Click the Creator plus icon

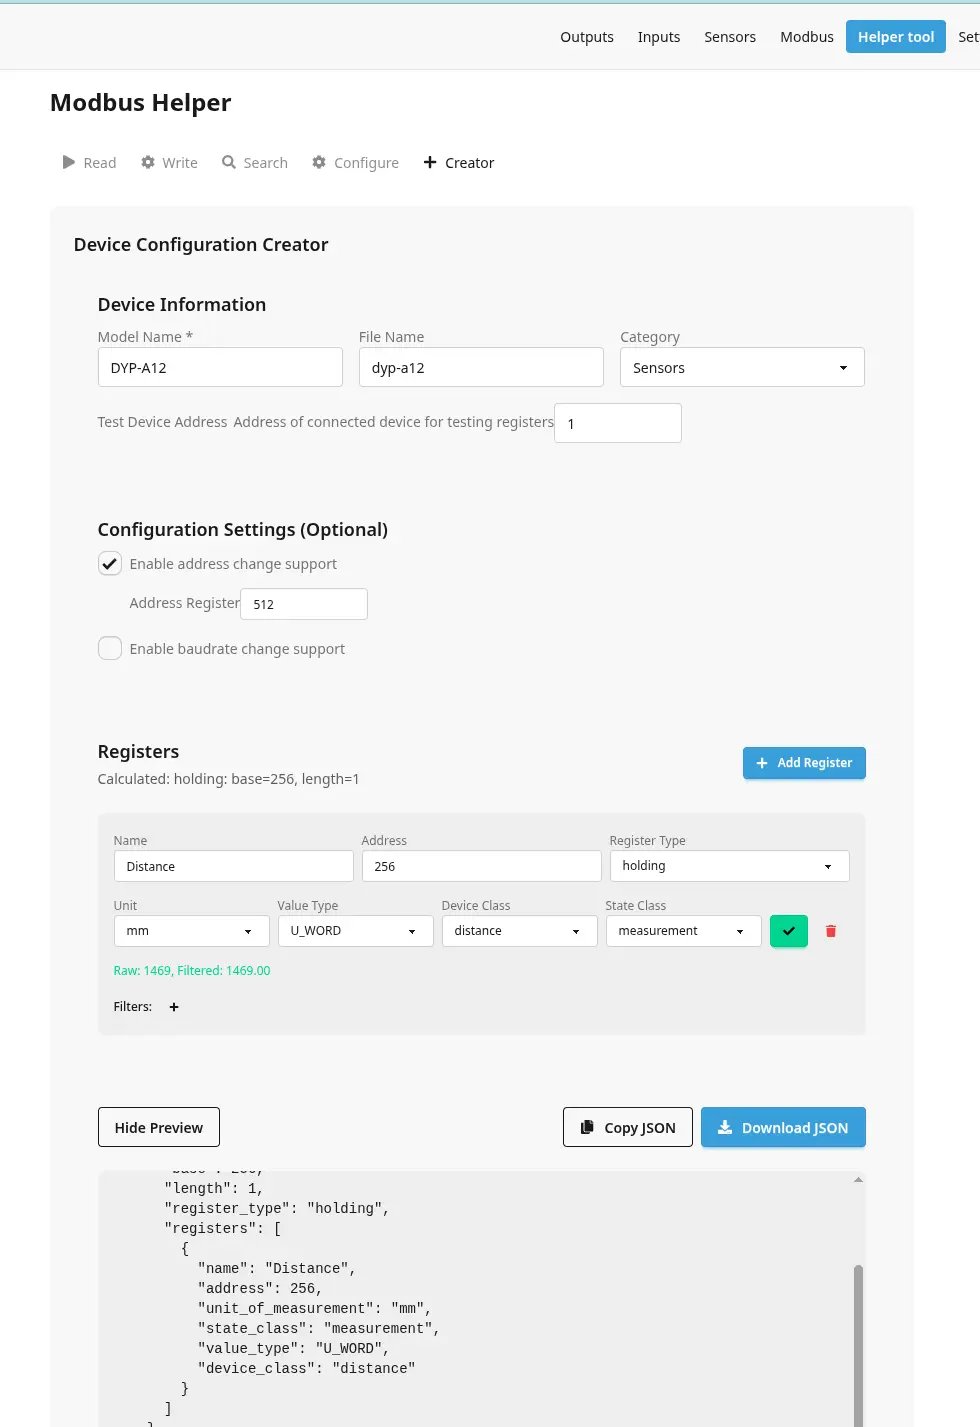pos(430,162)
